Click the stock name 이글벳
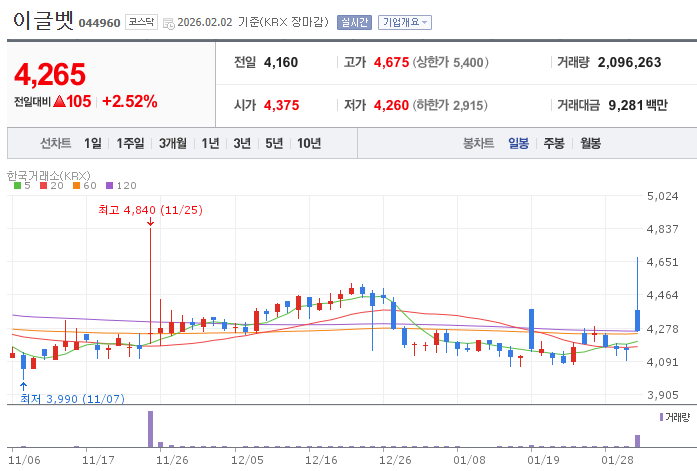Viewport: 697px width, 471px height. pos(43,21)
